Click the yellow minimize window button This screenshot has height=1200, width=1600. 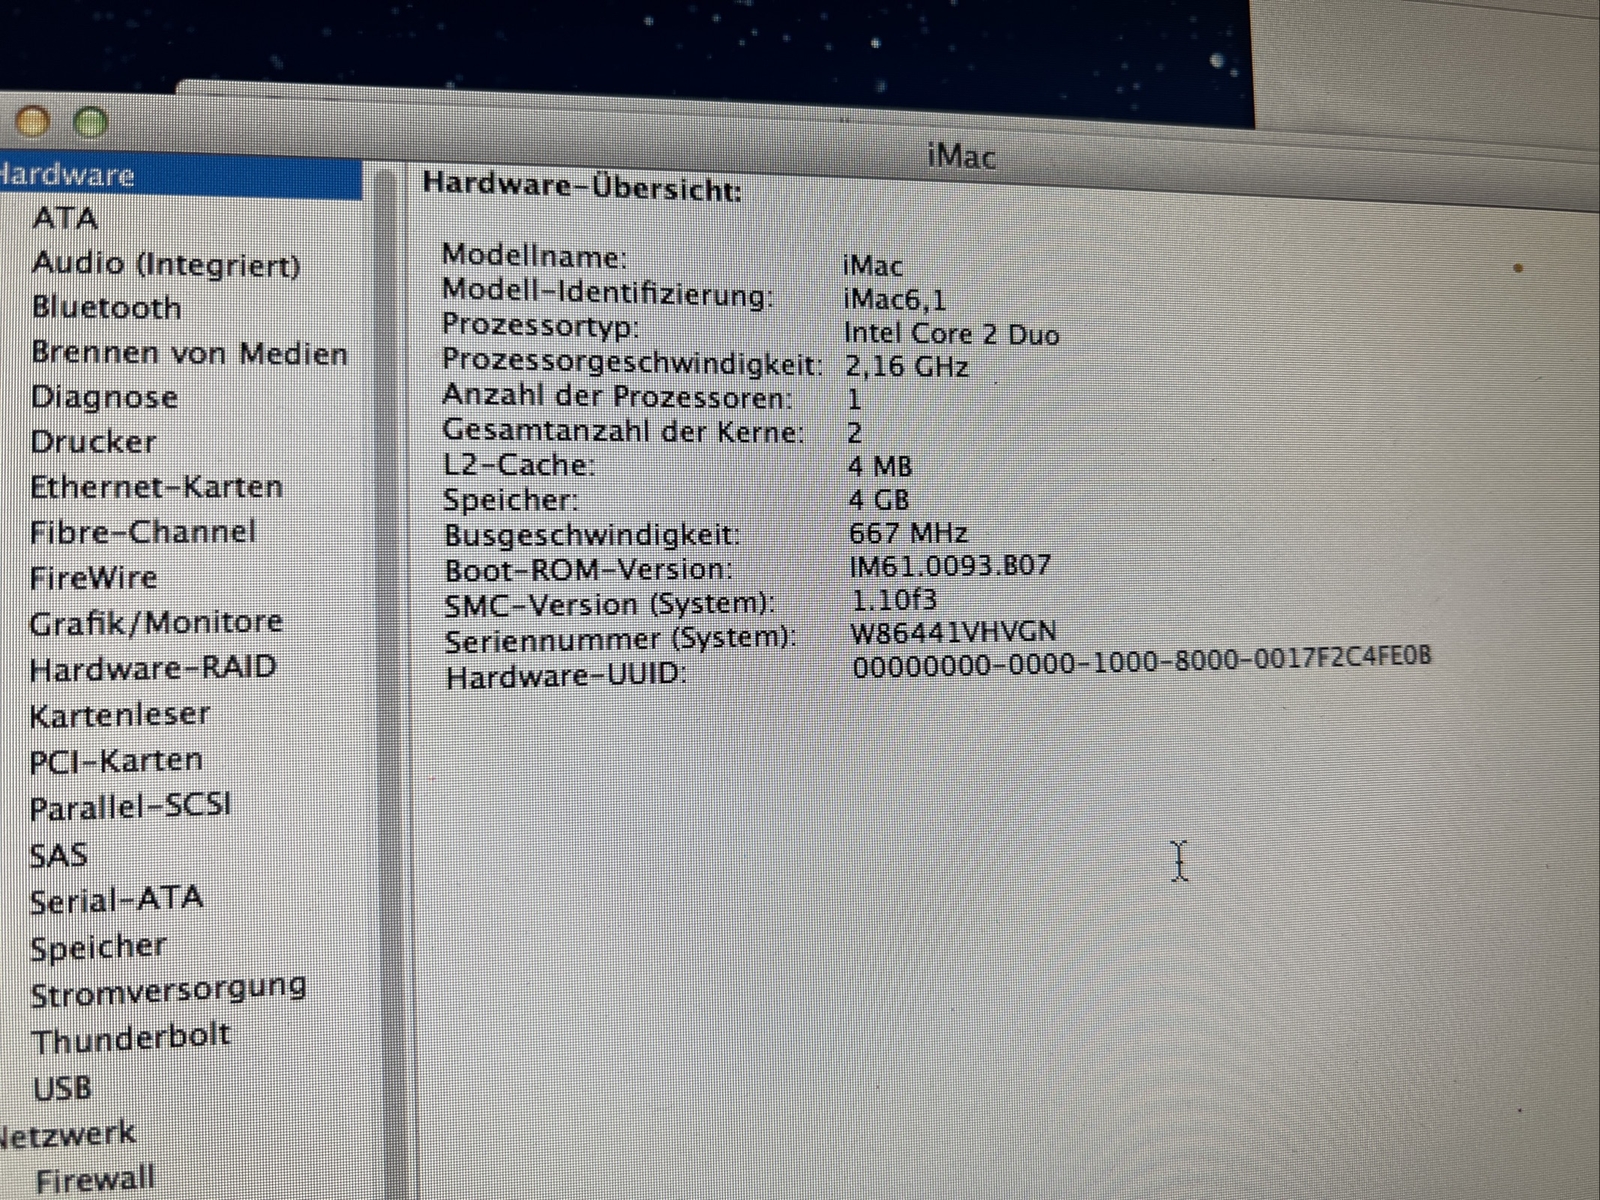[33, 122]
